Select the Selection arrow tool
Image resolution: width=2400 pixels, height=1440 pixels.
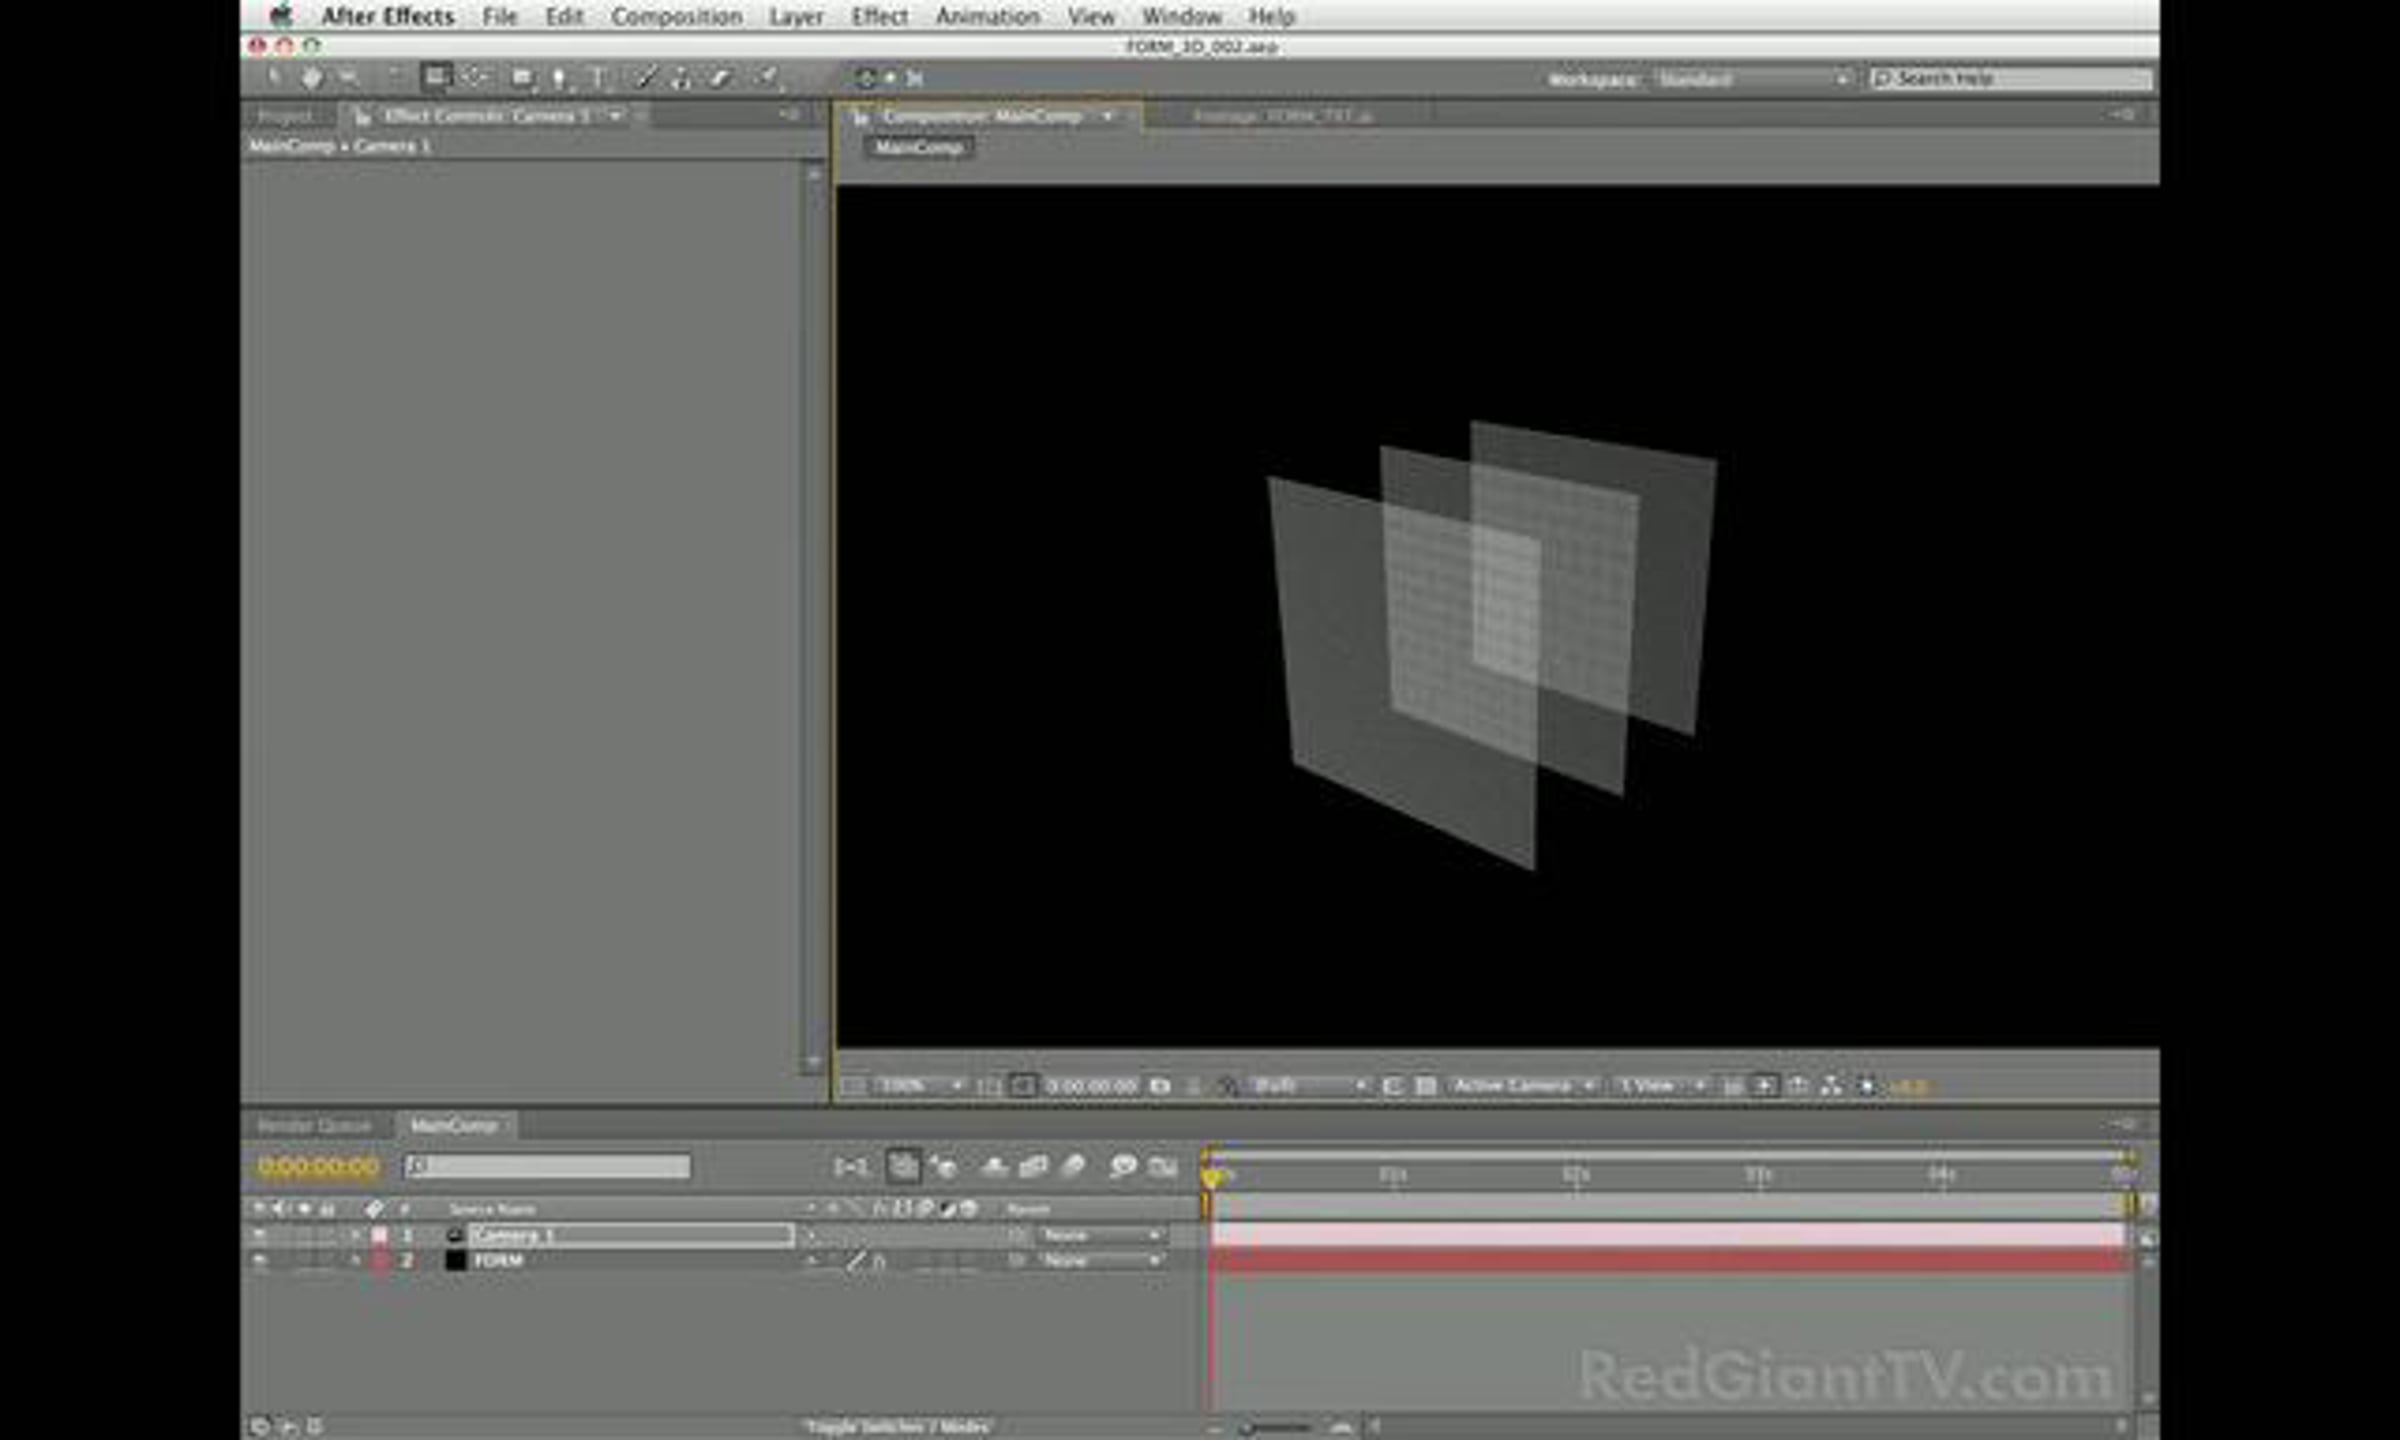click(274, 77)
